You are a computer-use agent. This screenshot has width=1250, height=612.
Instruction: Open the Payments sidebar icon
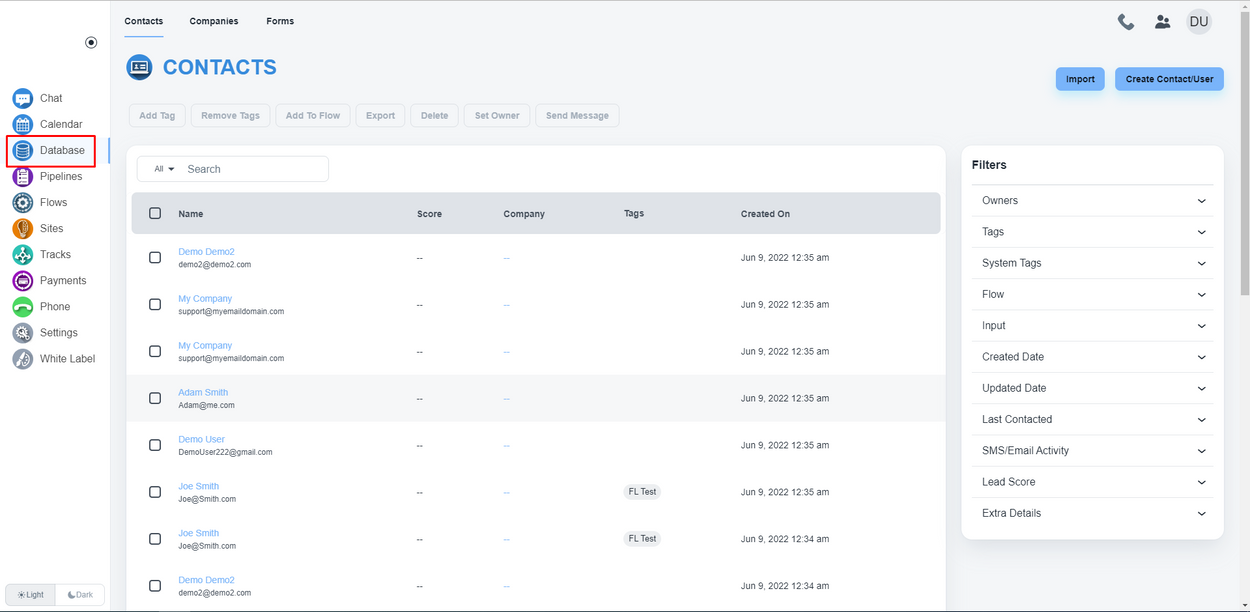pyautogui.click(x=23, y=280)
